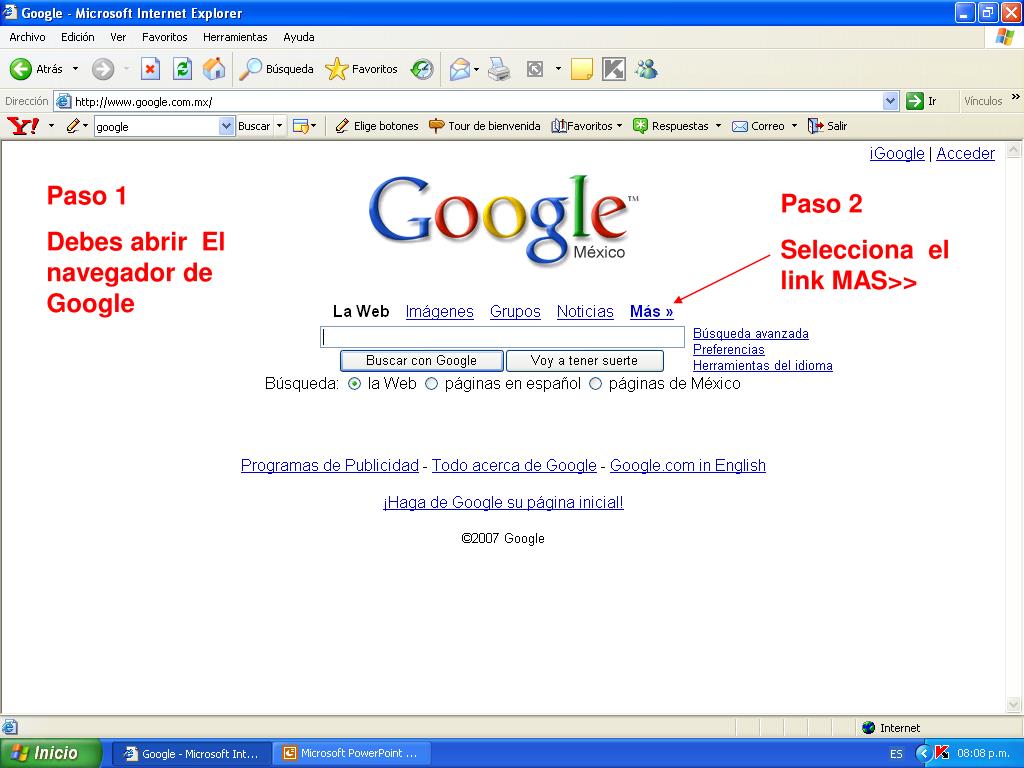Click the Inicio start button
This screenshot has height=768, width=1024.
pos(50,753)
